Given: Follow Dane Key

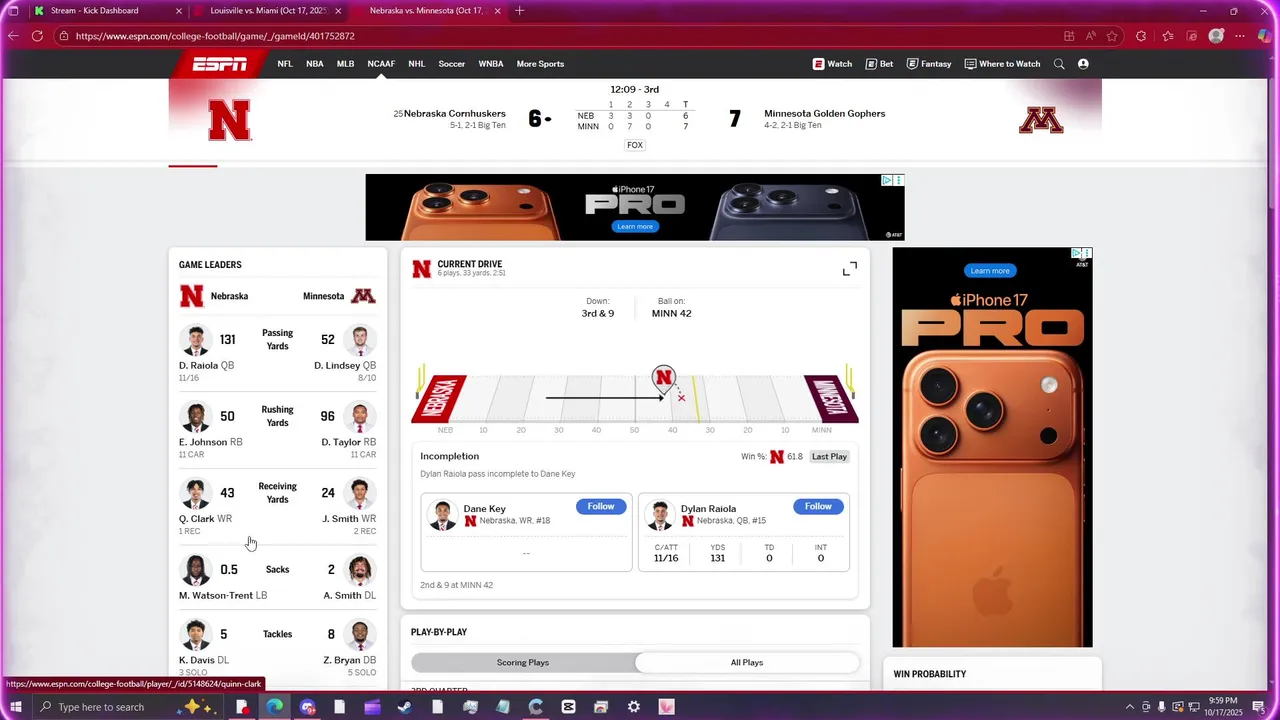Looking at the screenshot, I should pos(601,507).
